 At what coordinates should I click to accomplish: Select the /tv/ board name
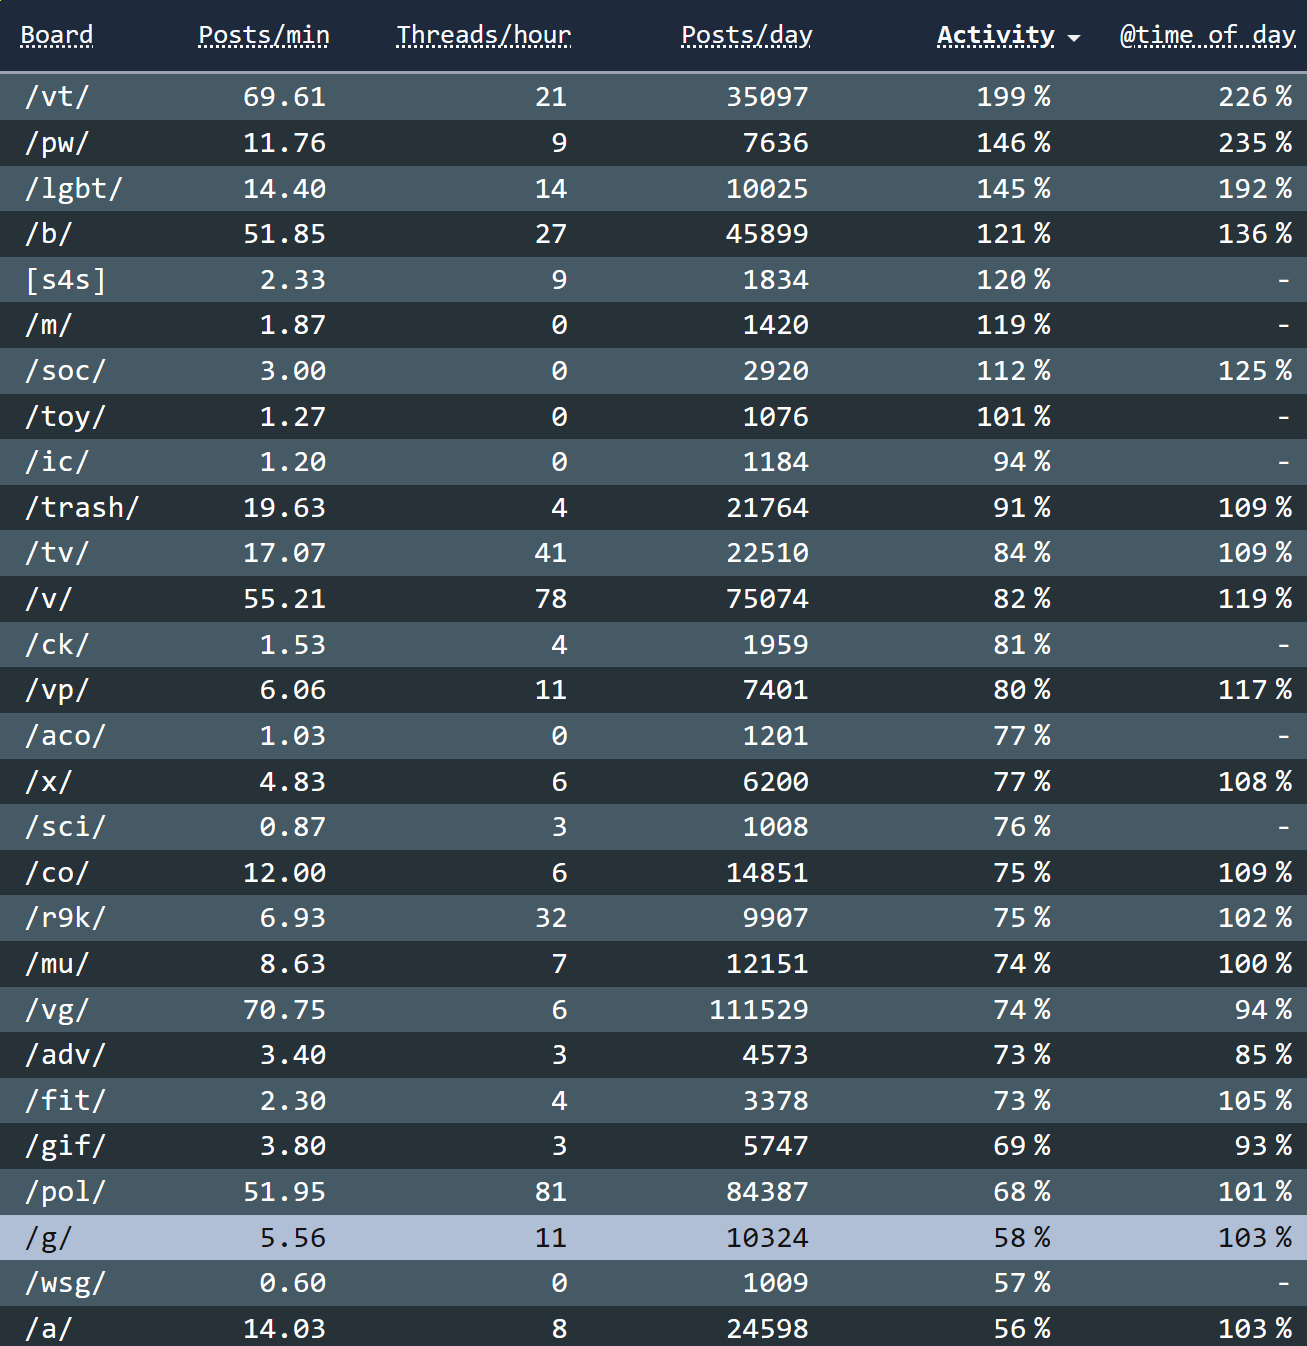pyautogui.click(x=57, y=553)
